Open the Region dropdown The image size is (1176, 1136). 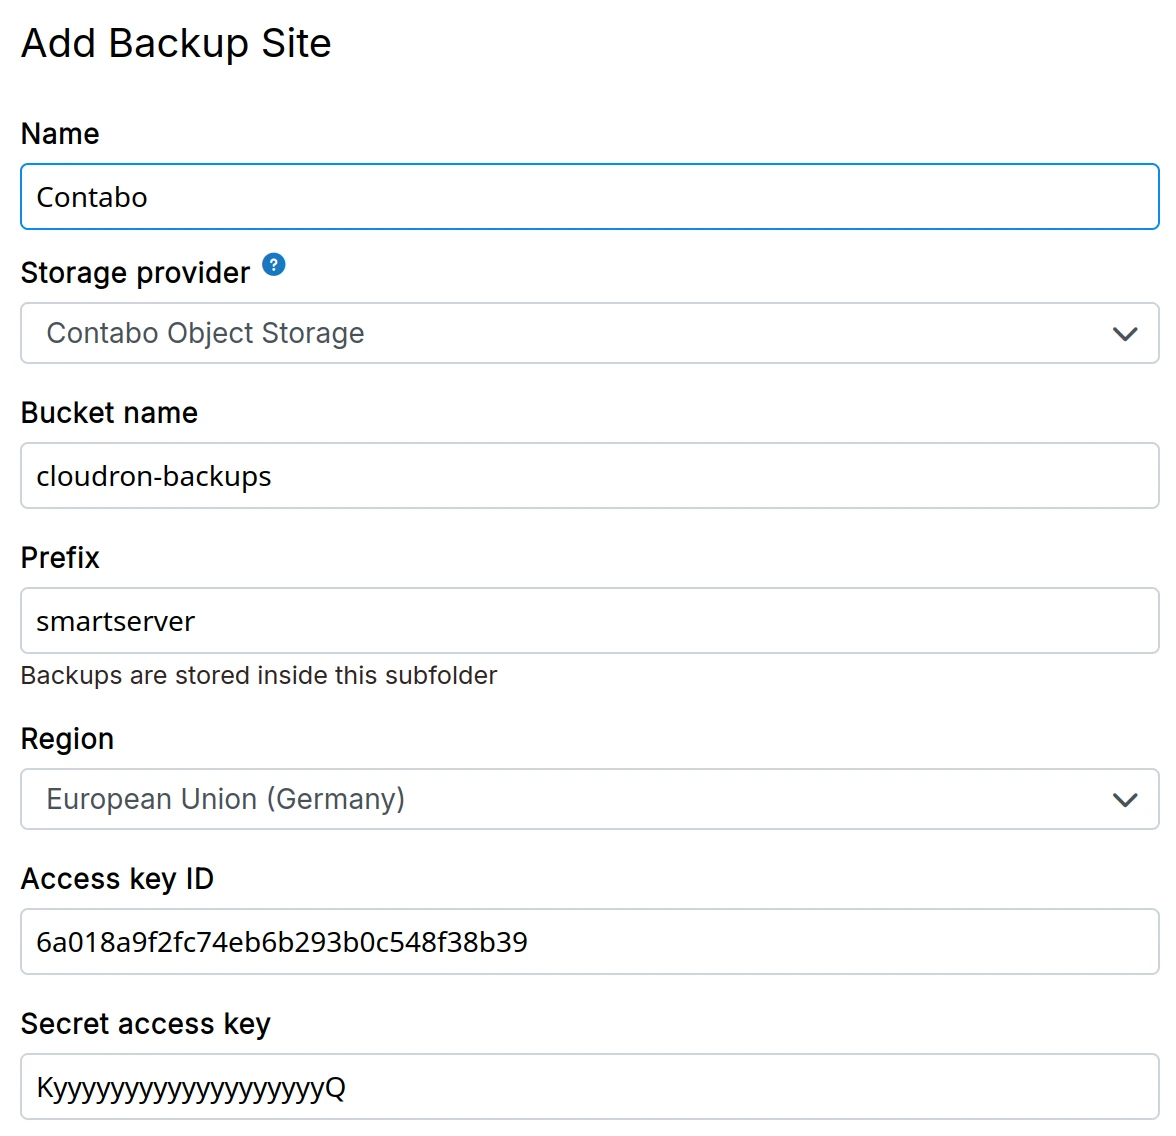tap(588, 799)
